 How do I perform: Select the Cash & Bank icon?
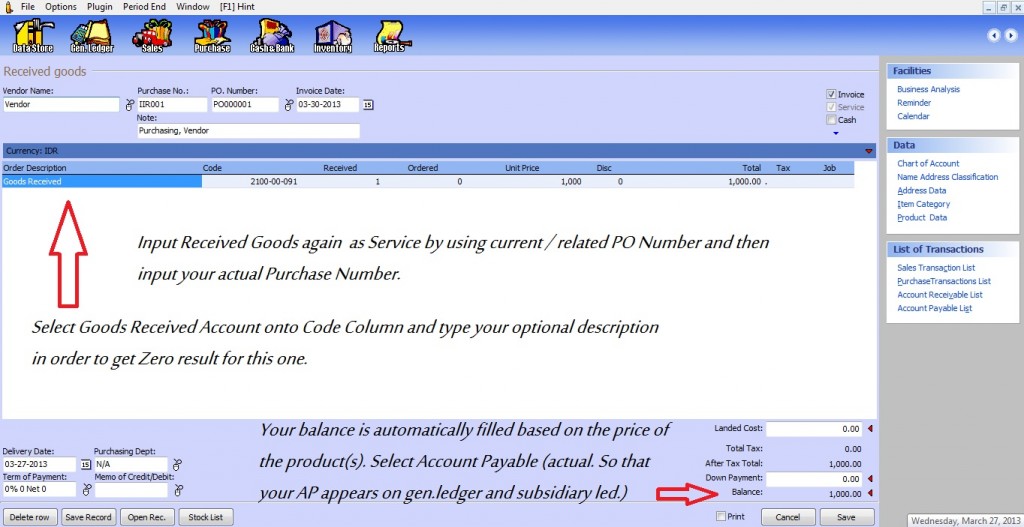coord(271,38)
